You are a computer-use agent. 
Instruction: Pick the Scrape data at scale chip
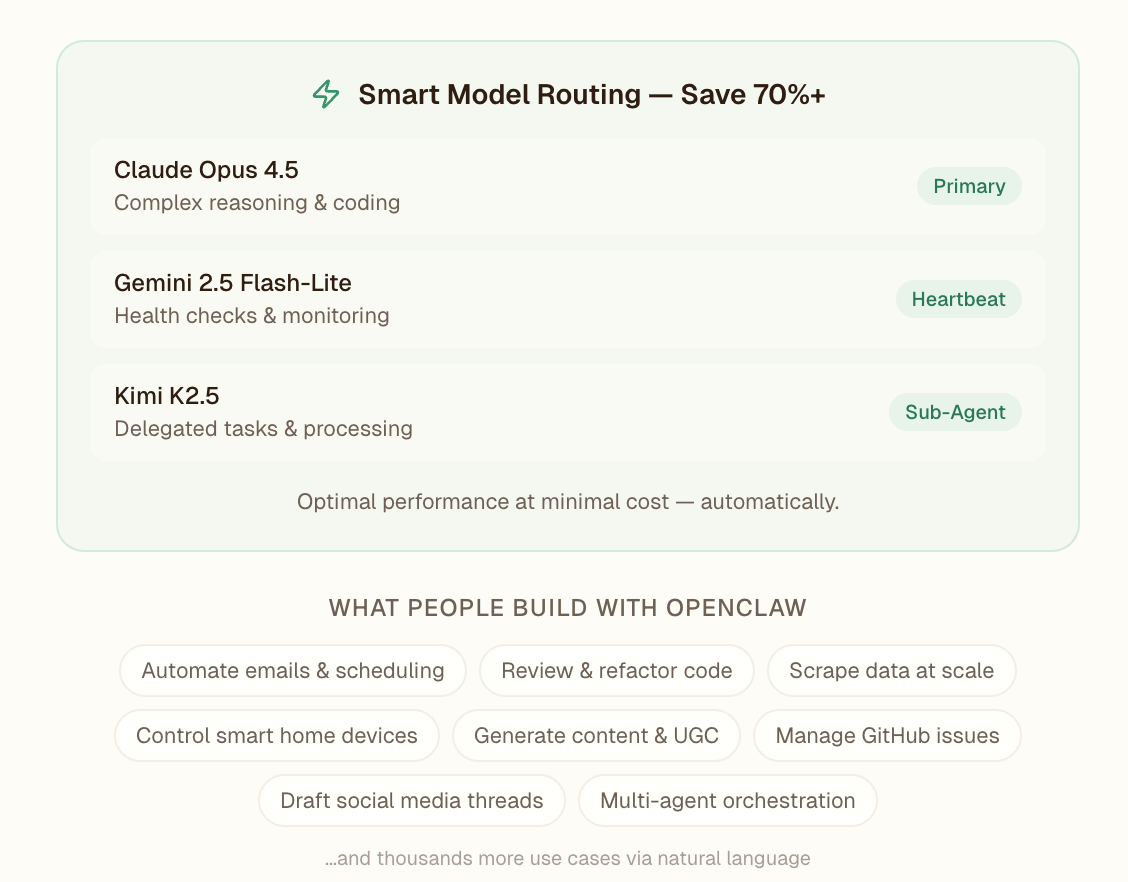coord(891,670)
